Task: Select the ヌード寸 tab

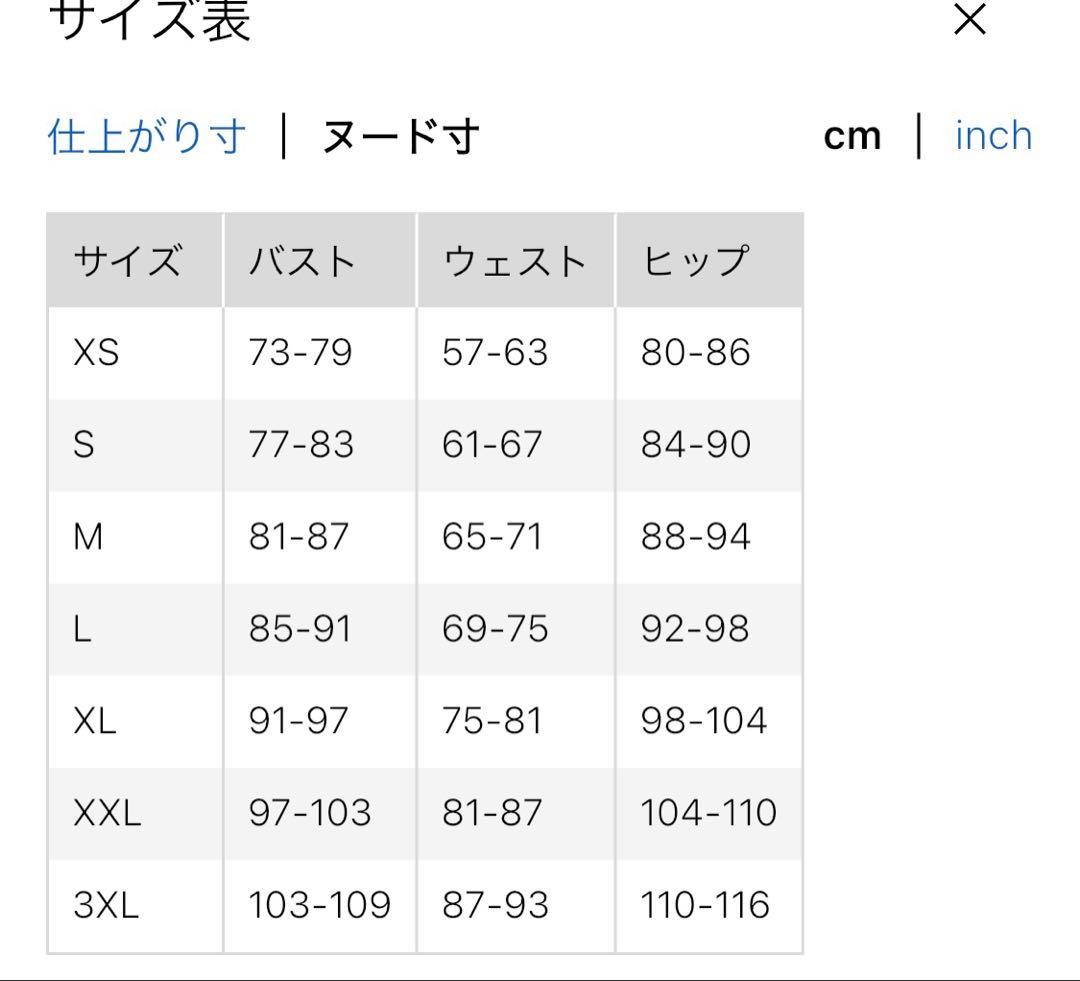Action: (400, 137)
